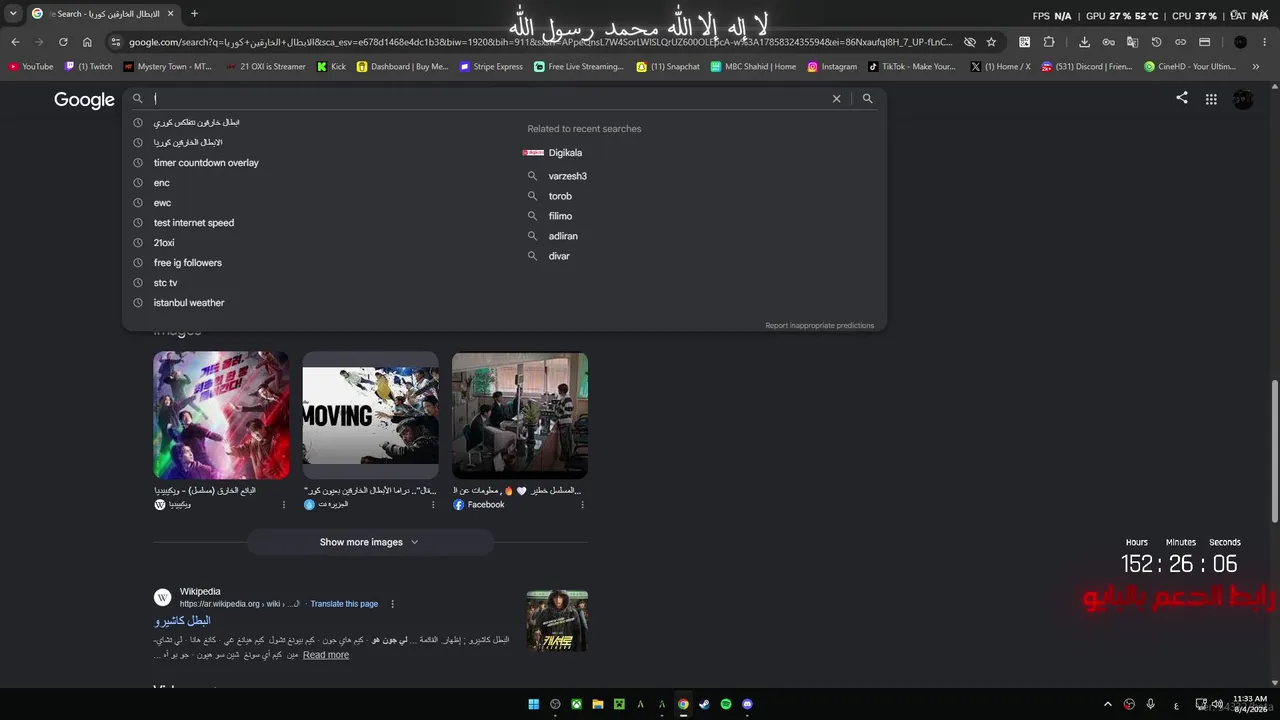Select the 'timer countdown overlay' suggestion
This screenshot has height=720, width=1280.
pos(206,163)
